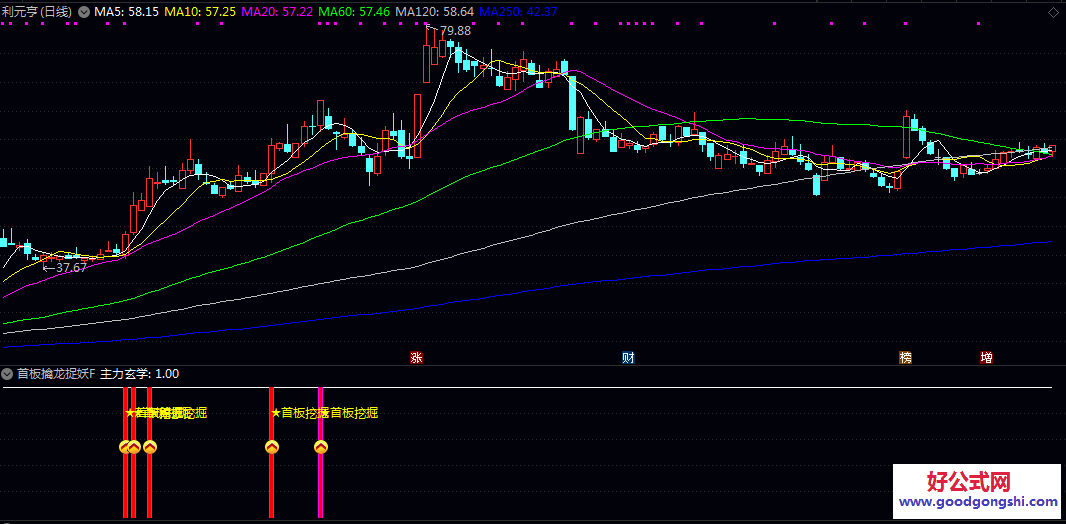This screenshot has width=1066, height=524.
Task: Click the 37.67 low price label
Action: pyautogui.click(x=71, y=268)
